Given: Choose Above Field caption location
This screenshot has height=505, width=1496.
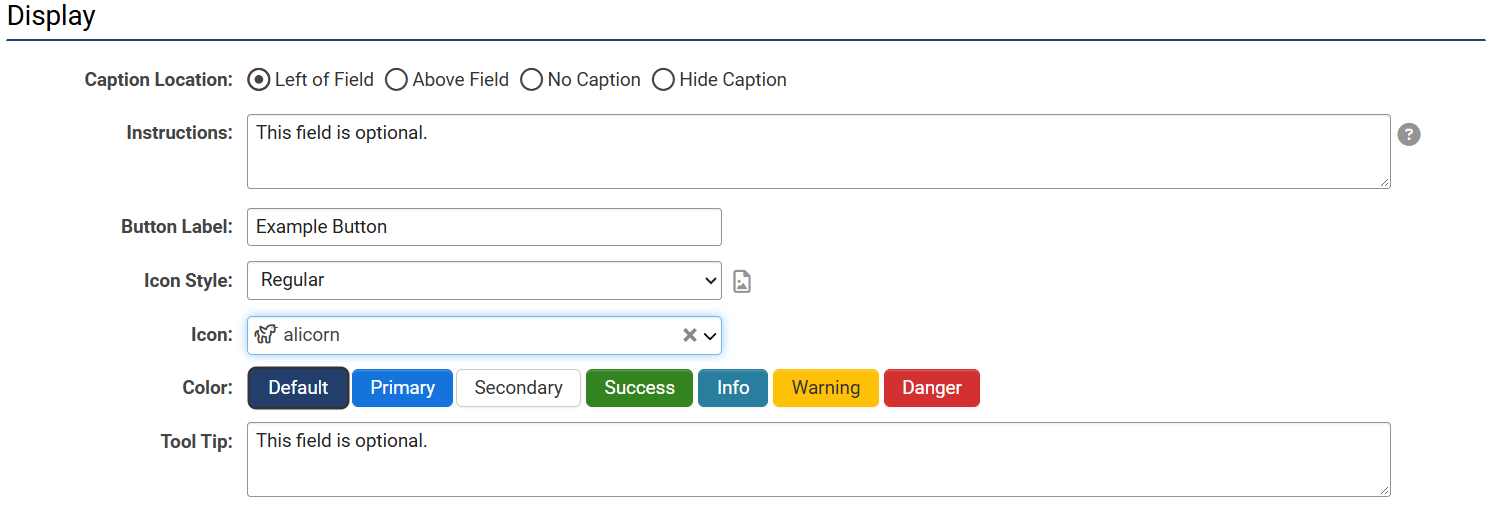Looking at the screenshot, I should [396, 80].
